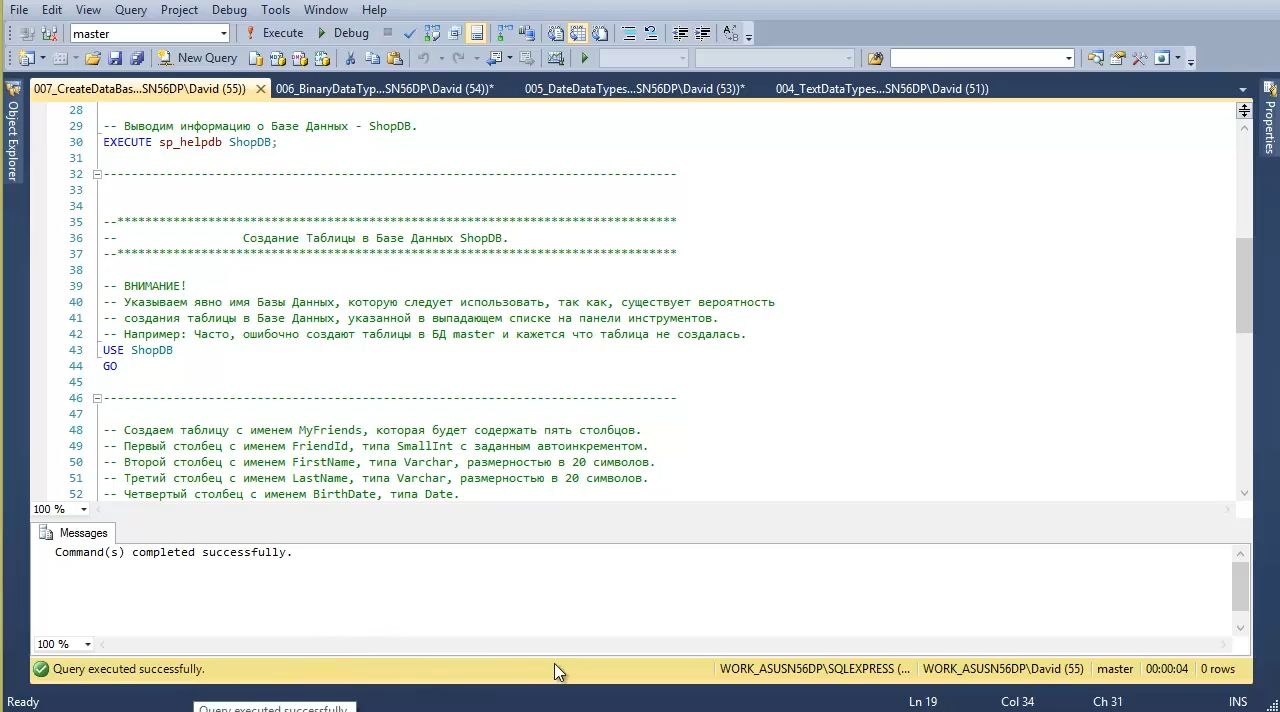1280x712 pixels.
Task: Open the Query Options icon
Action: (455, 33)
